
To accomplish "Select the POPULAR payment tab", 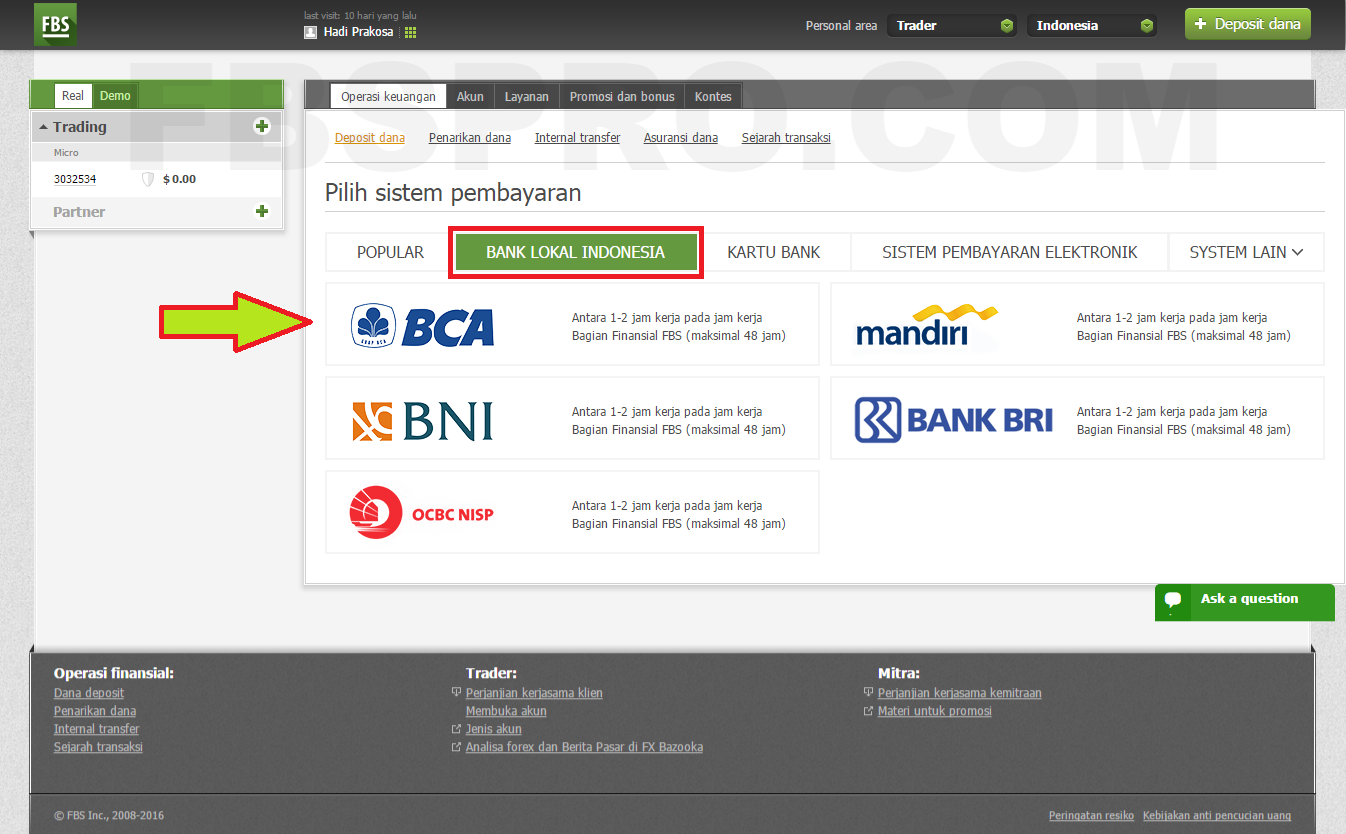I will coord(390,252).
